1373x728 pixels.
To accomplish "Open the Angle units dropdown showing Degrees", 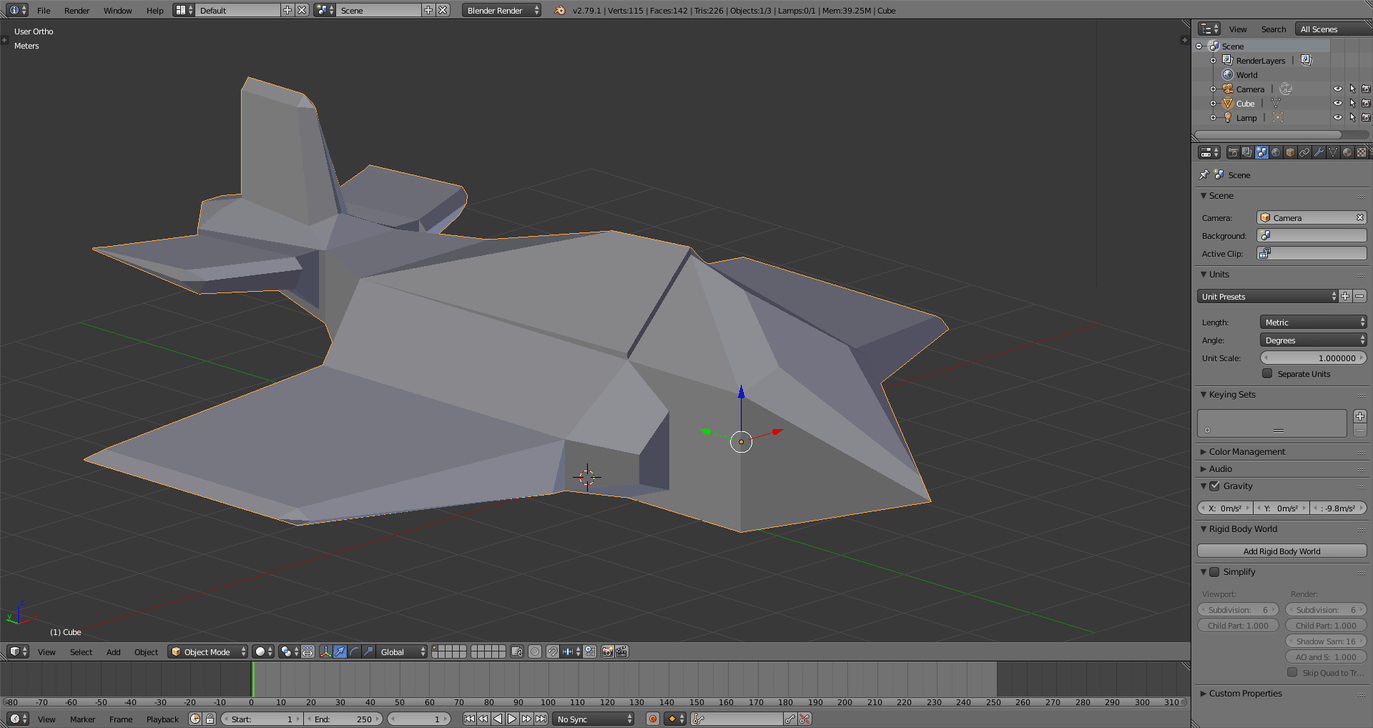I will coord(1313,340).
